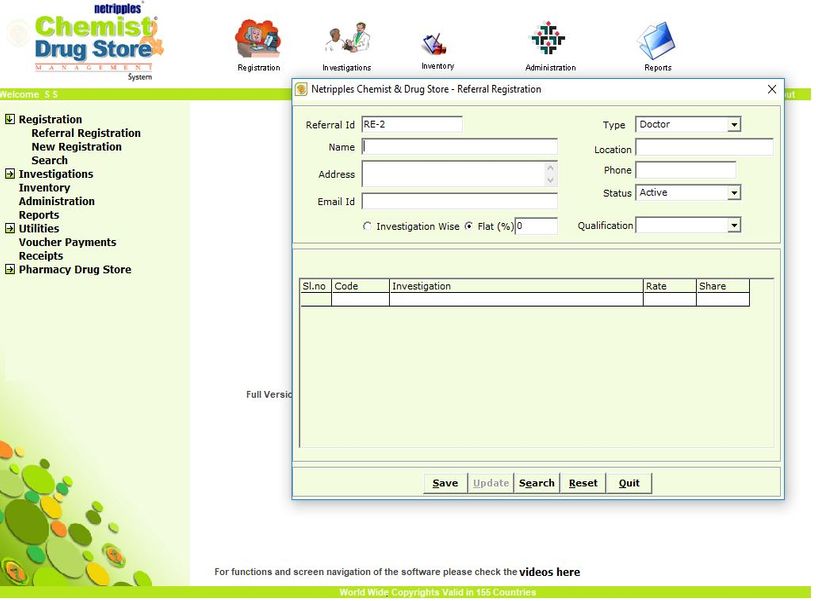Focus the Address text area
816x601 pixels.
[x=453, y=174]
